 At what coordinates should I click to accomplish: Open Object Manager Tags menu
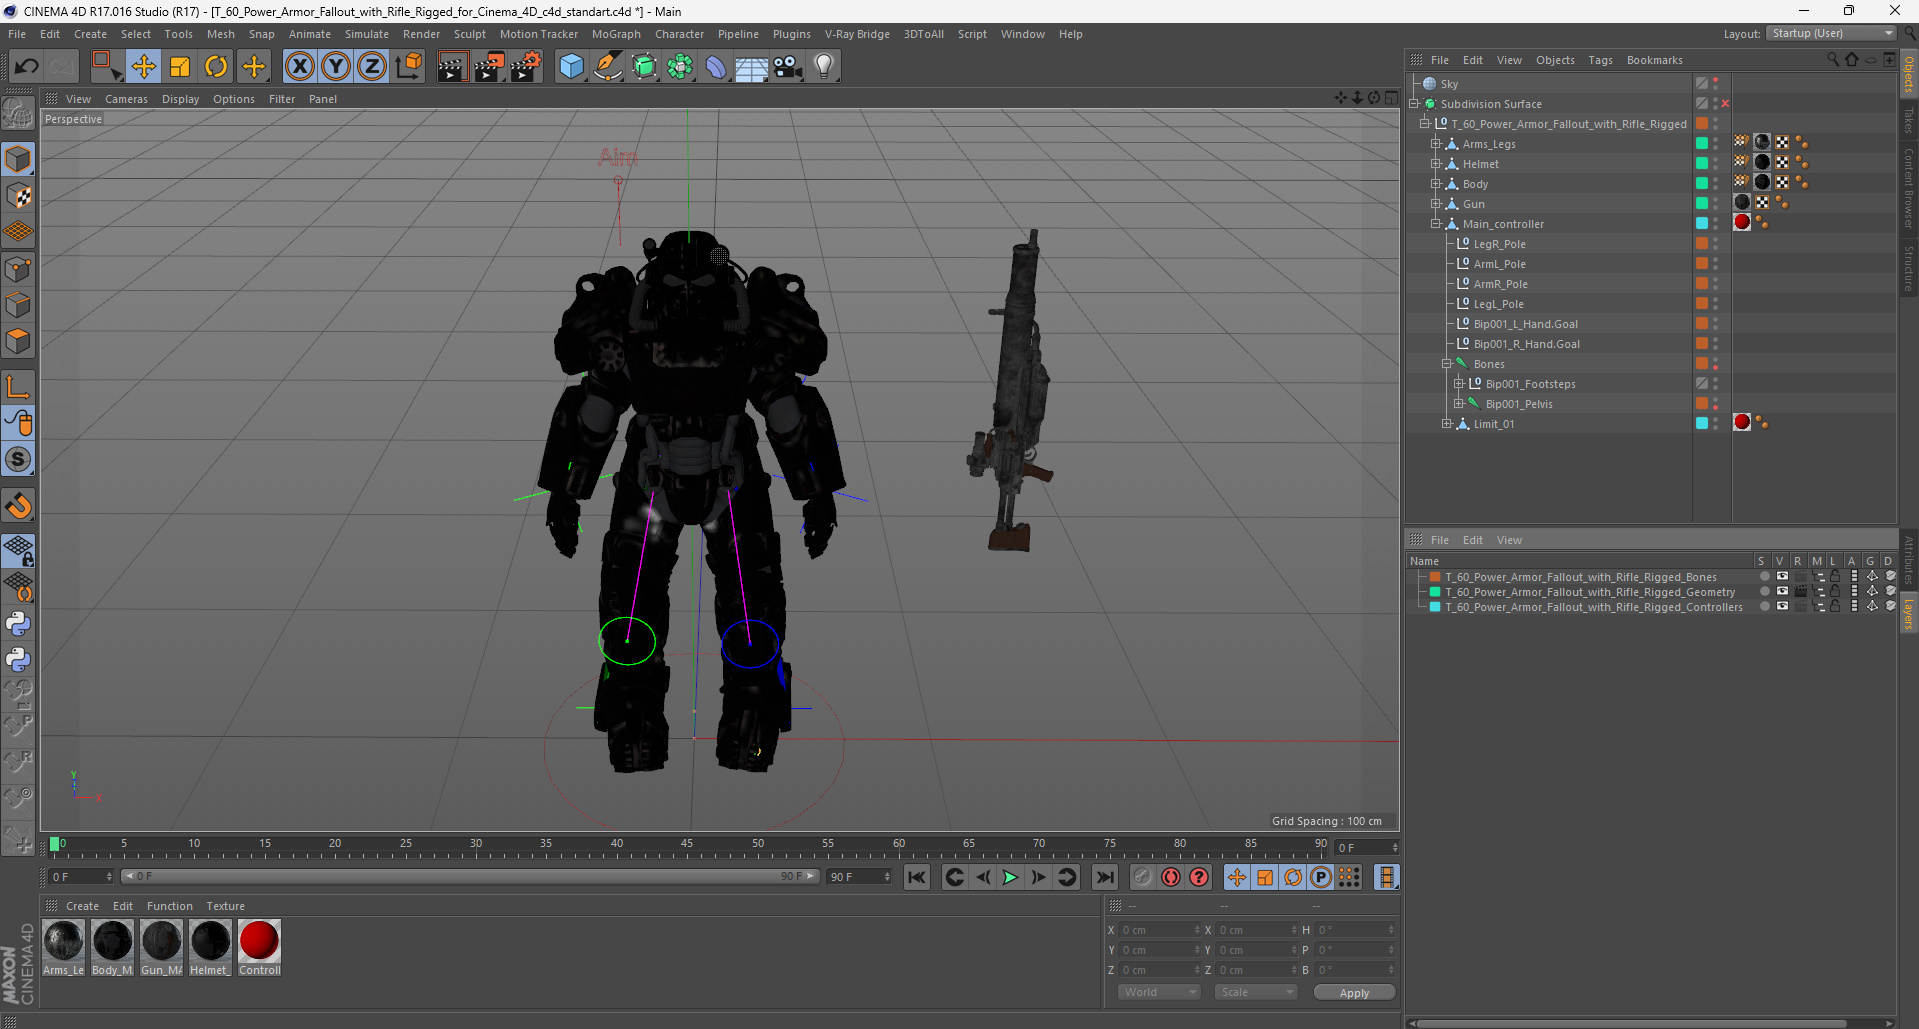click(x=1600, y=60)
